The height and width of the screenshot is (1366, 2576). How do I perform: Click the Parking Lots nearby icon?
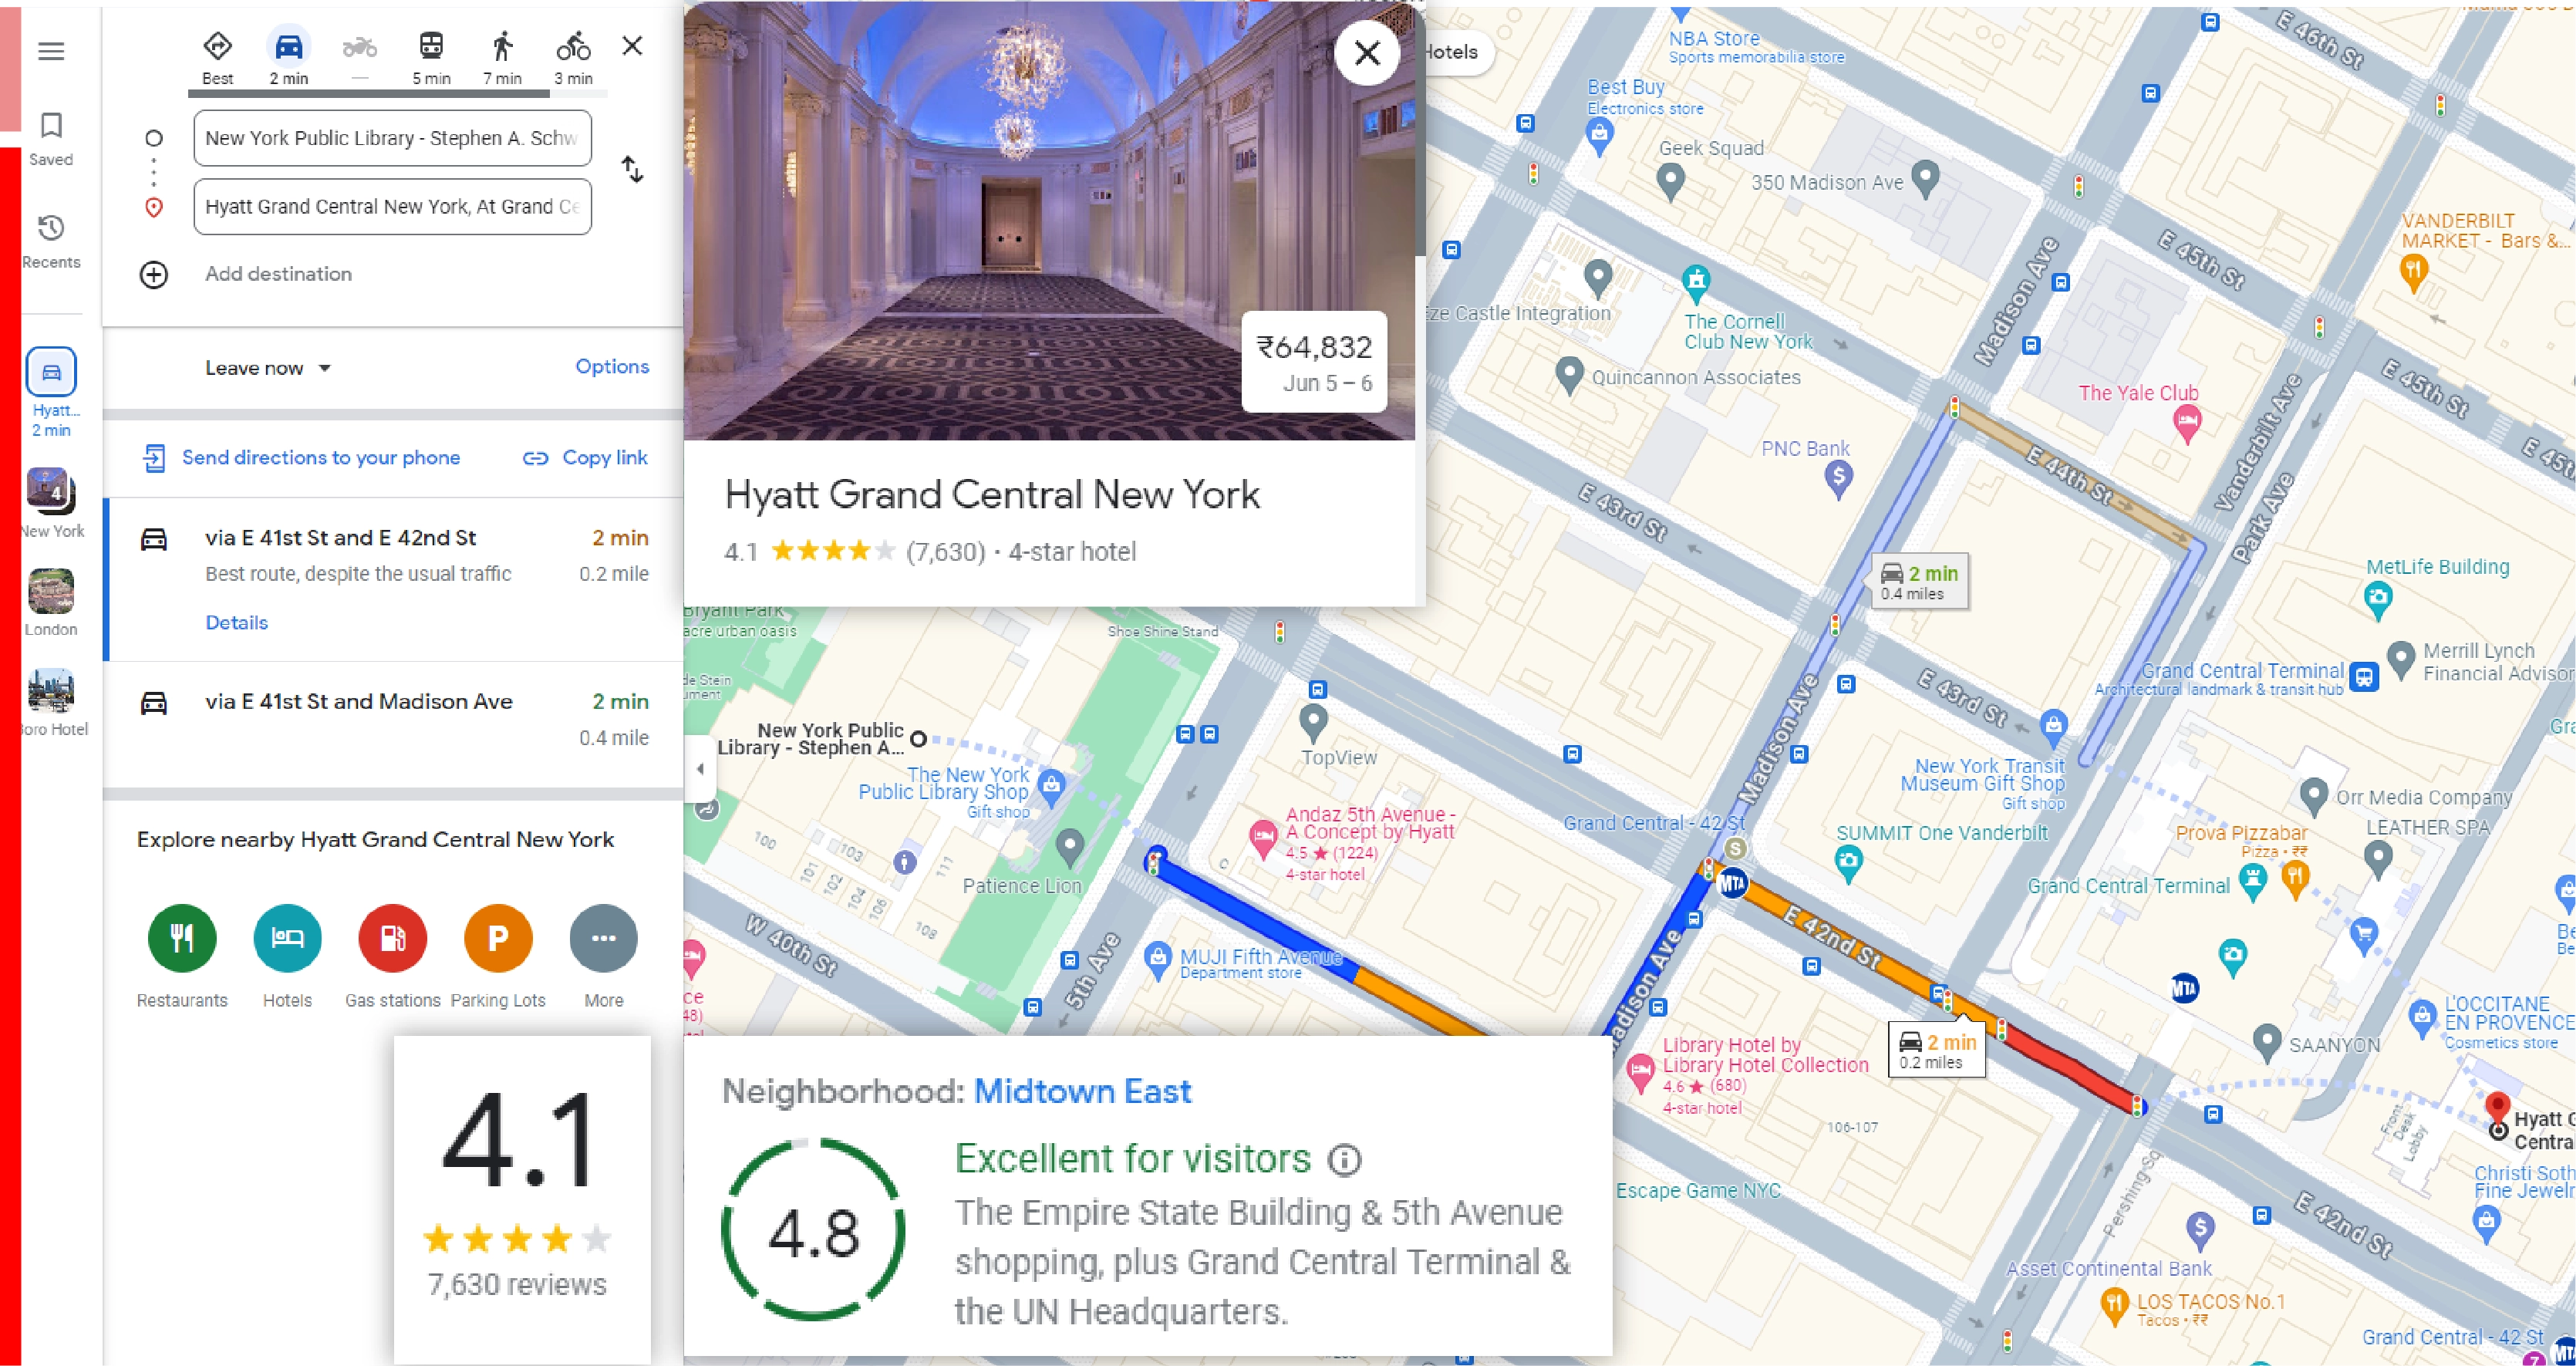pyautogui.click(x=496, y=937)
